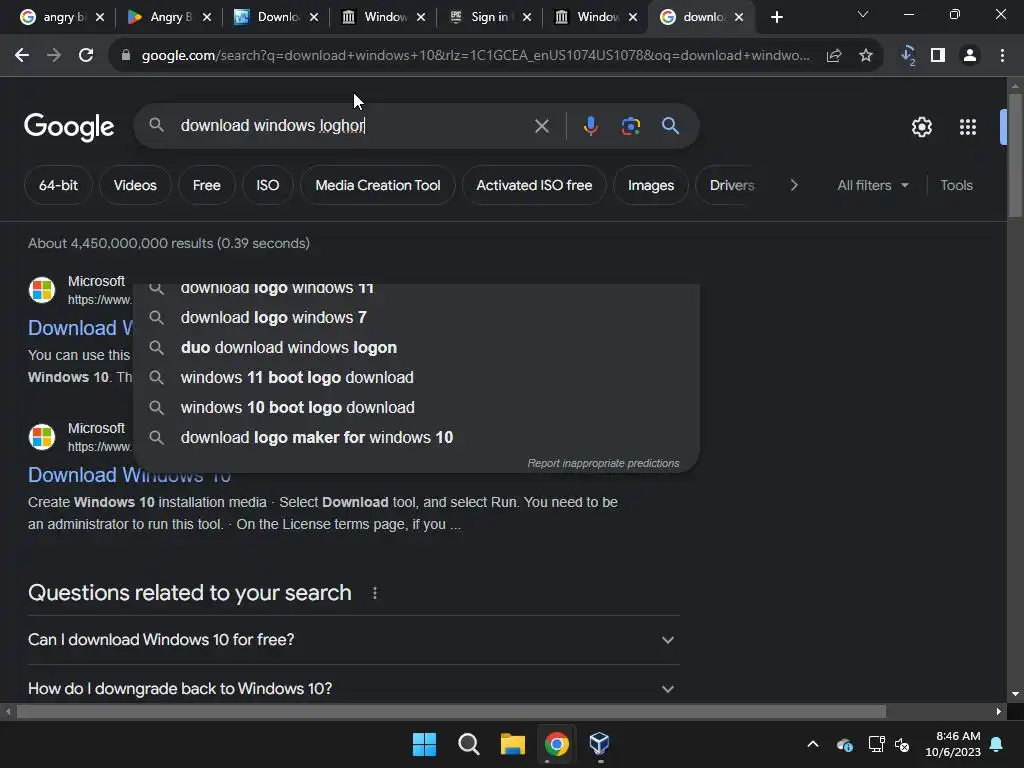Open more options beside Questions heading
The width and height of the screenshot is (1024, 768).
coord(375,593)
